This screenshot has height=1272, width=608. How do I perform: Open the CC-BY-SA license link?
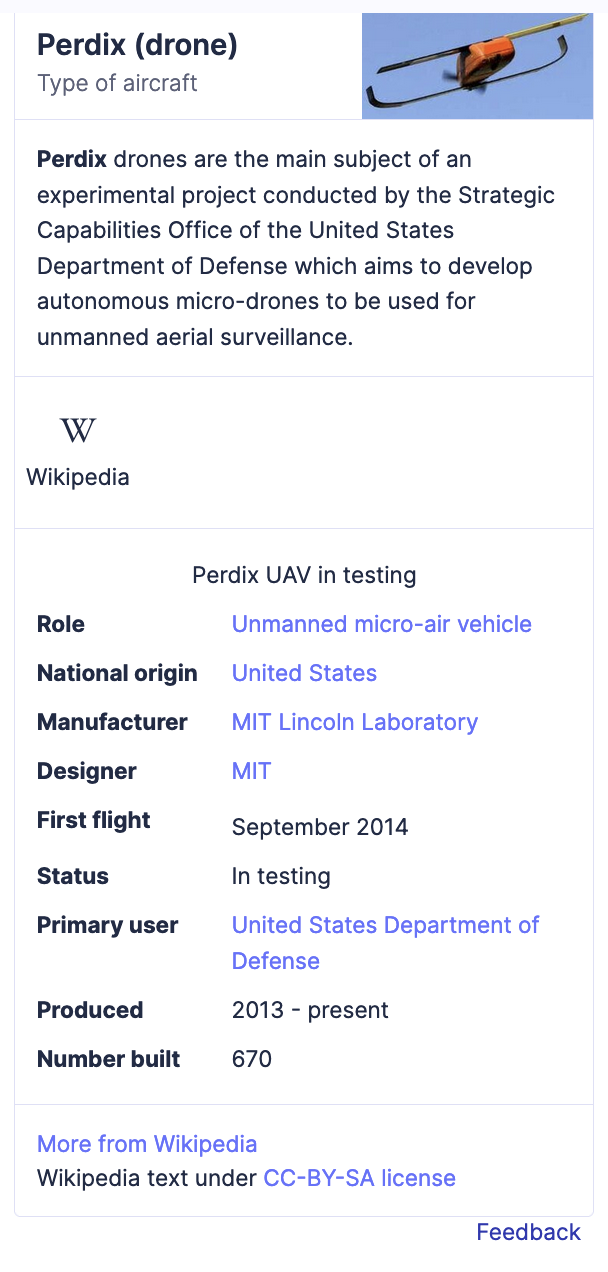pos(359,1178)
